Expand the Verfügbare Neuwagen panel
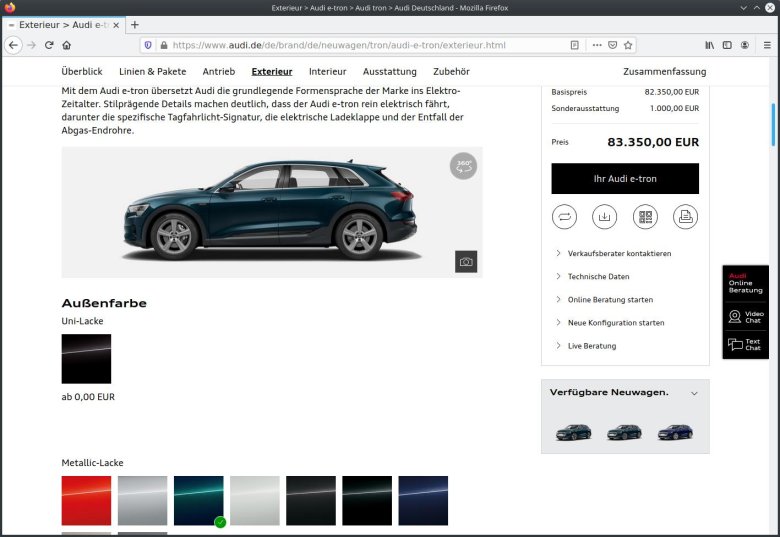Viewport: 780px width, 537px height. pyautogui.click(x=694, y=393)
